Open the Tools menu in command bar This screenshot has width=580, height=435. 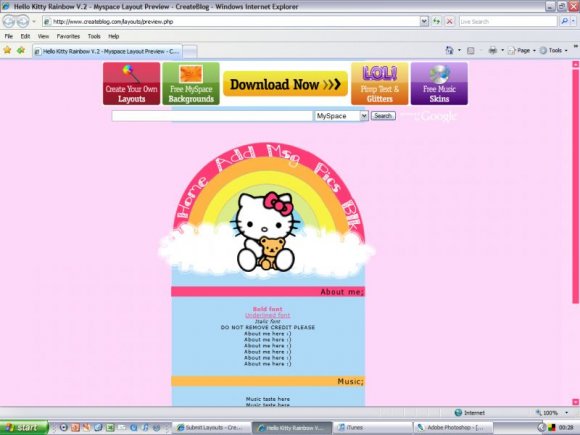click(x=553, y=50)
